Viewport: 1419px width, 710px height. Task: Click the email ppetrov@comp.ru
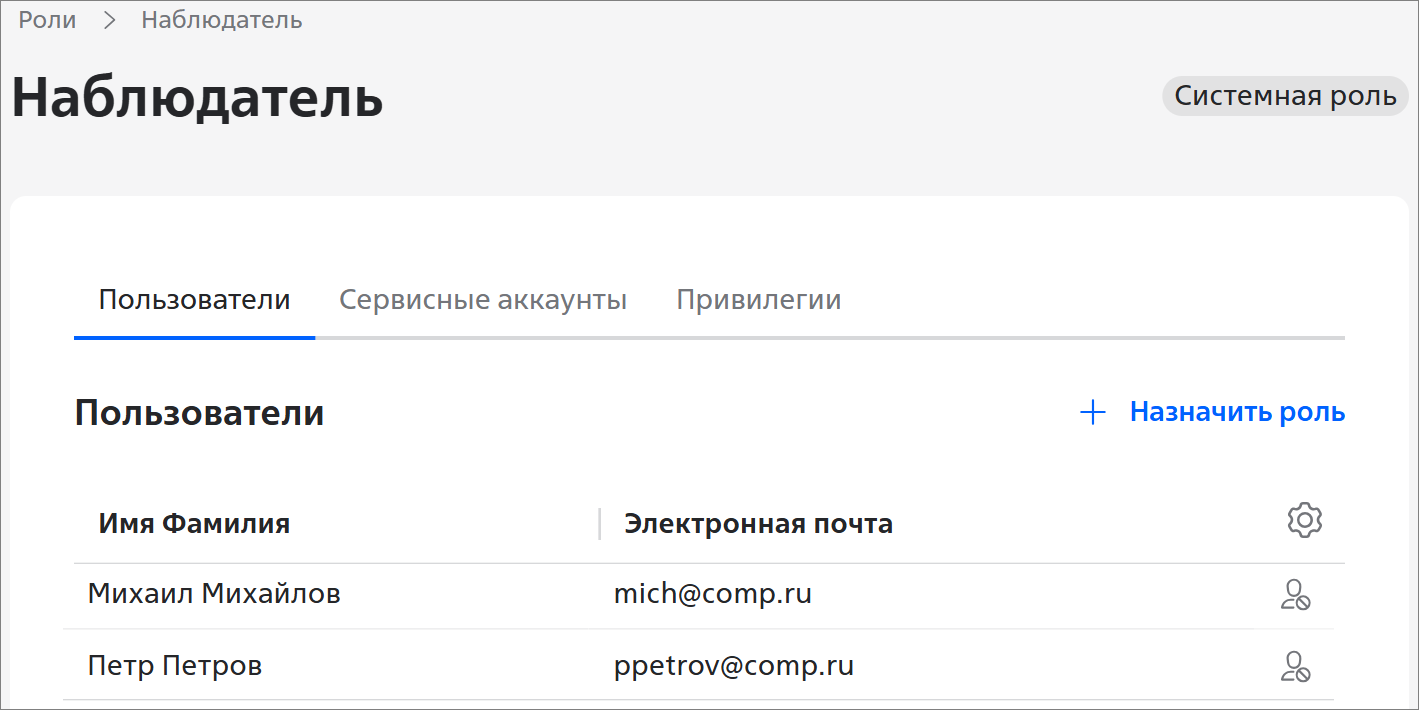[x=733, y=666]
